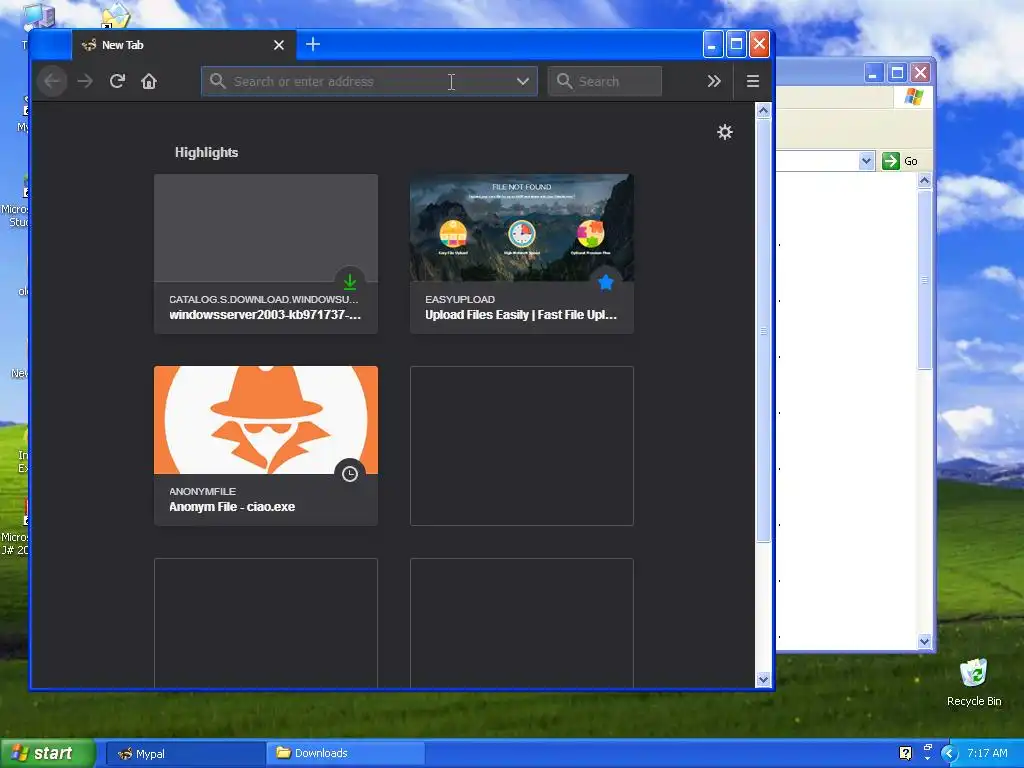Maximize the Downloads window
1024x768 pixels.
(x=897, y=72)
